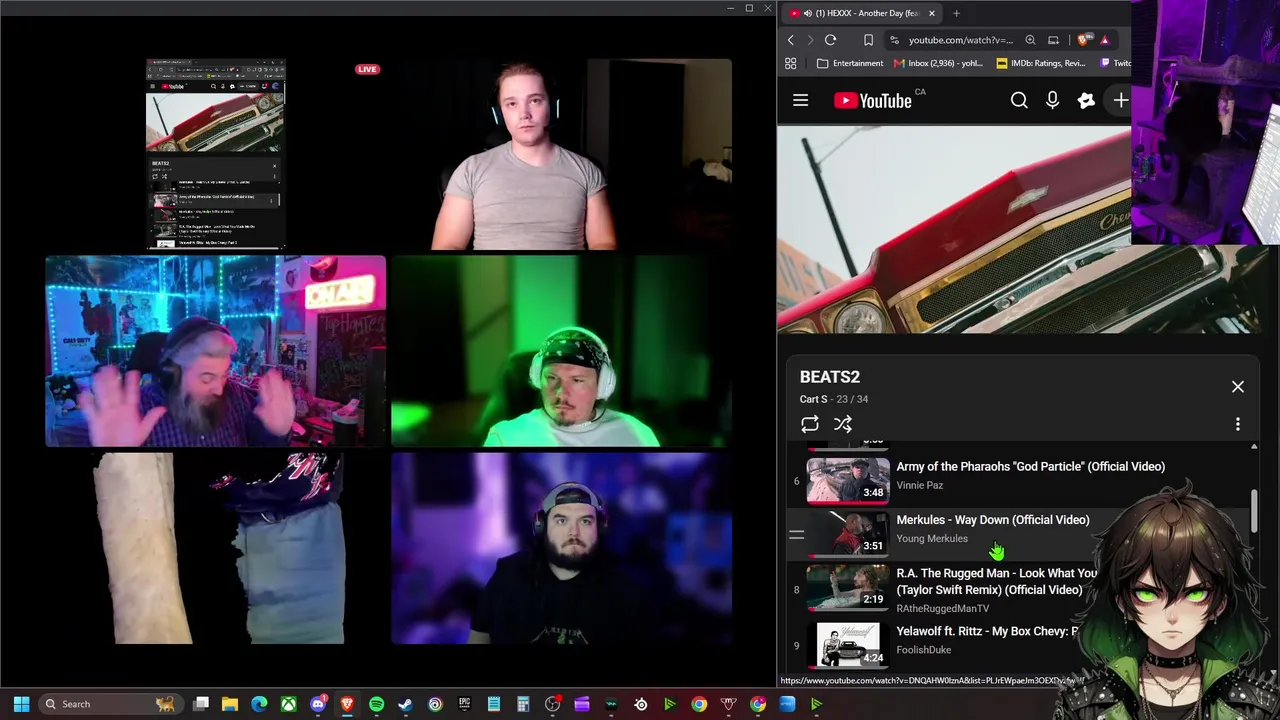This screenshot has width=1280, height=720.
Task: Open the IMDb Ratings bookmark
Action: point(1041,63)
